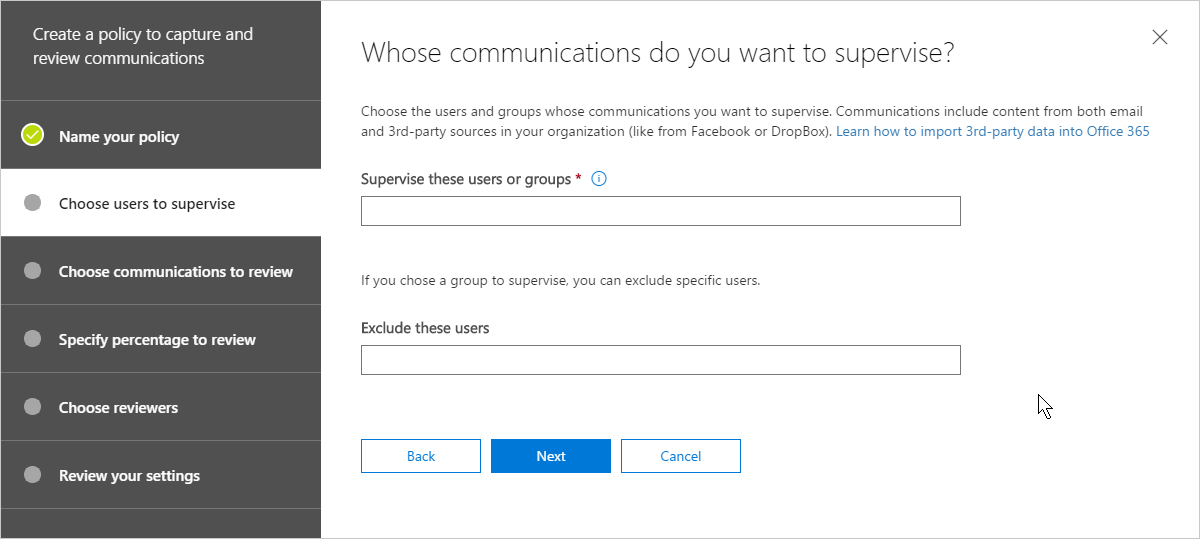The width and height of the screenshot is (1200, 539).
Task: Click the Choose reviewers step bullet
Action: tap(33, 407)
